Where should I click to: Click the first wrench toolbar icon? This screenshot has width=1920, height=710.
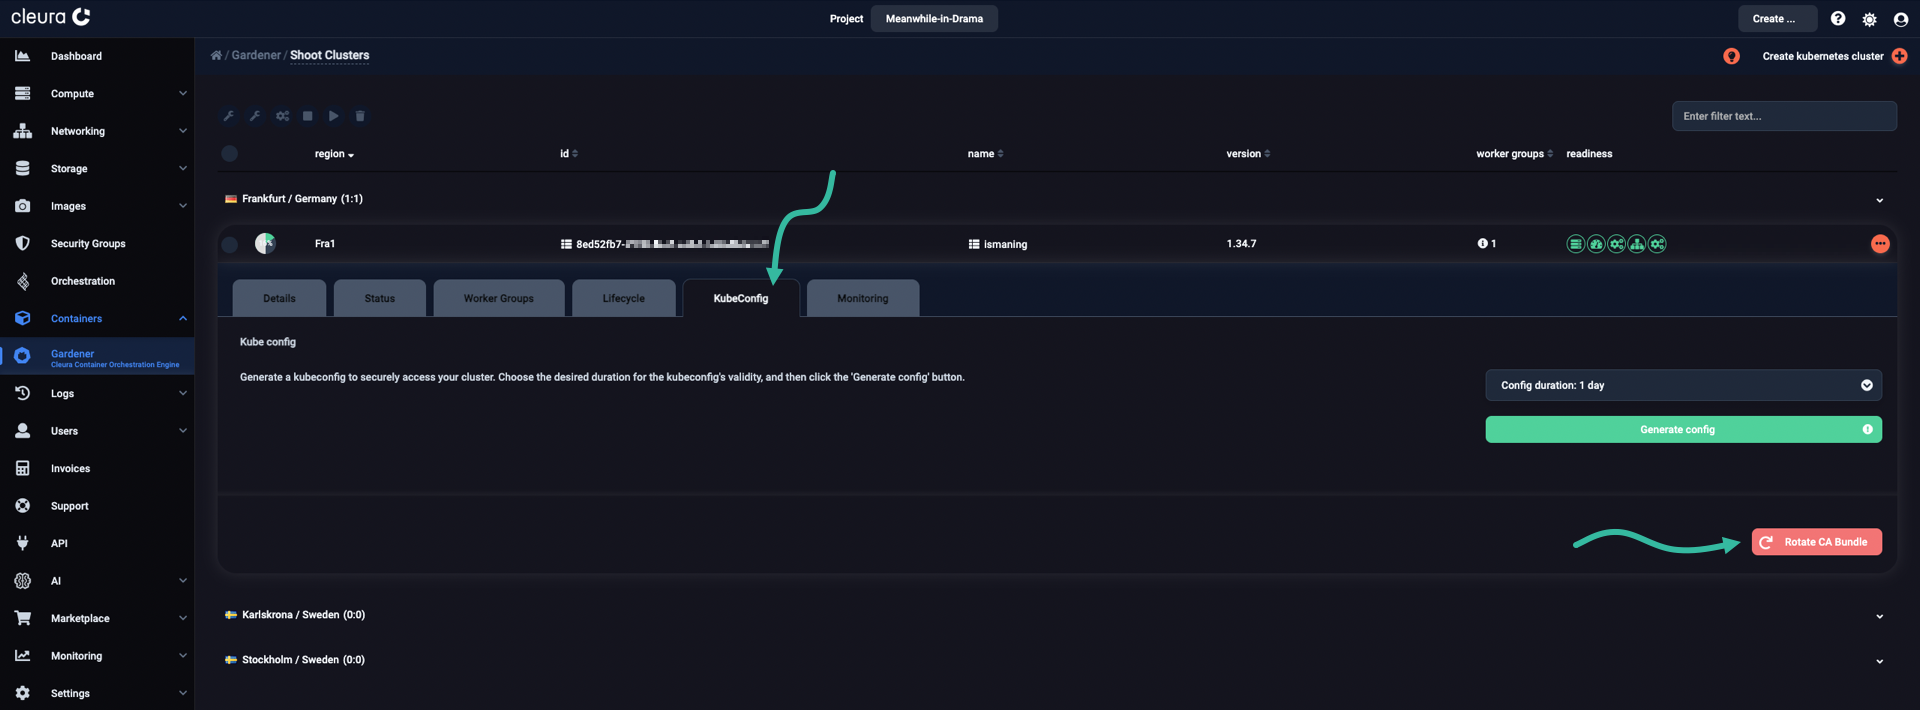point(229,116)
